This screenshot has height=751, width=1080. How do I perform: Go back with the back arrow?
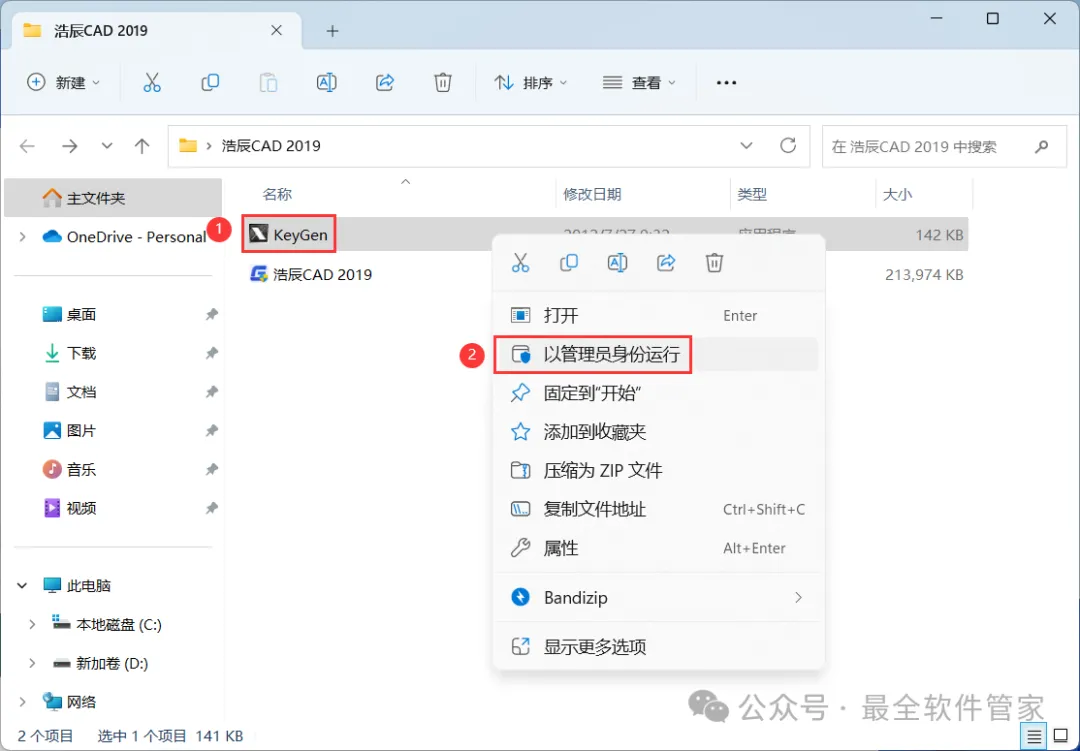pos(28,146)
